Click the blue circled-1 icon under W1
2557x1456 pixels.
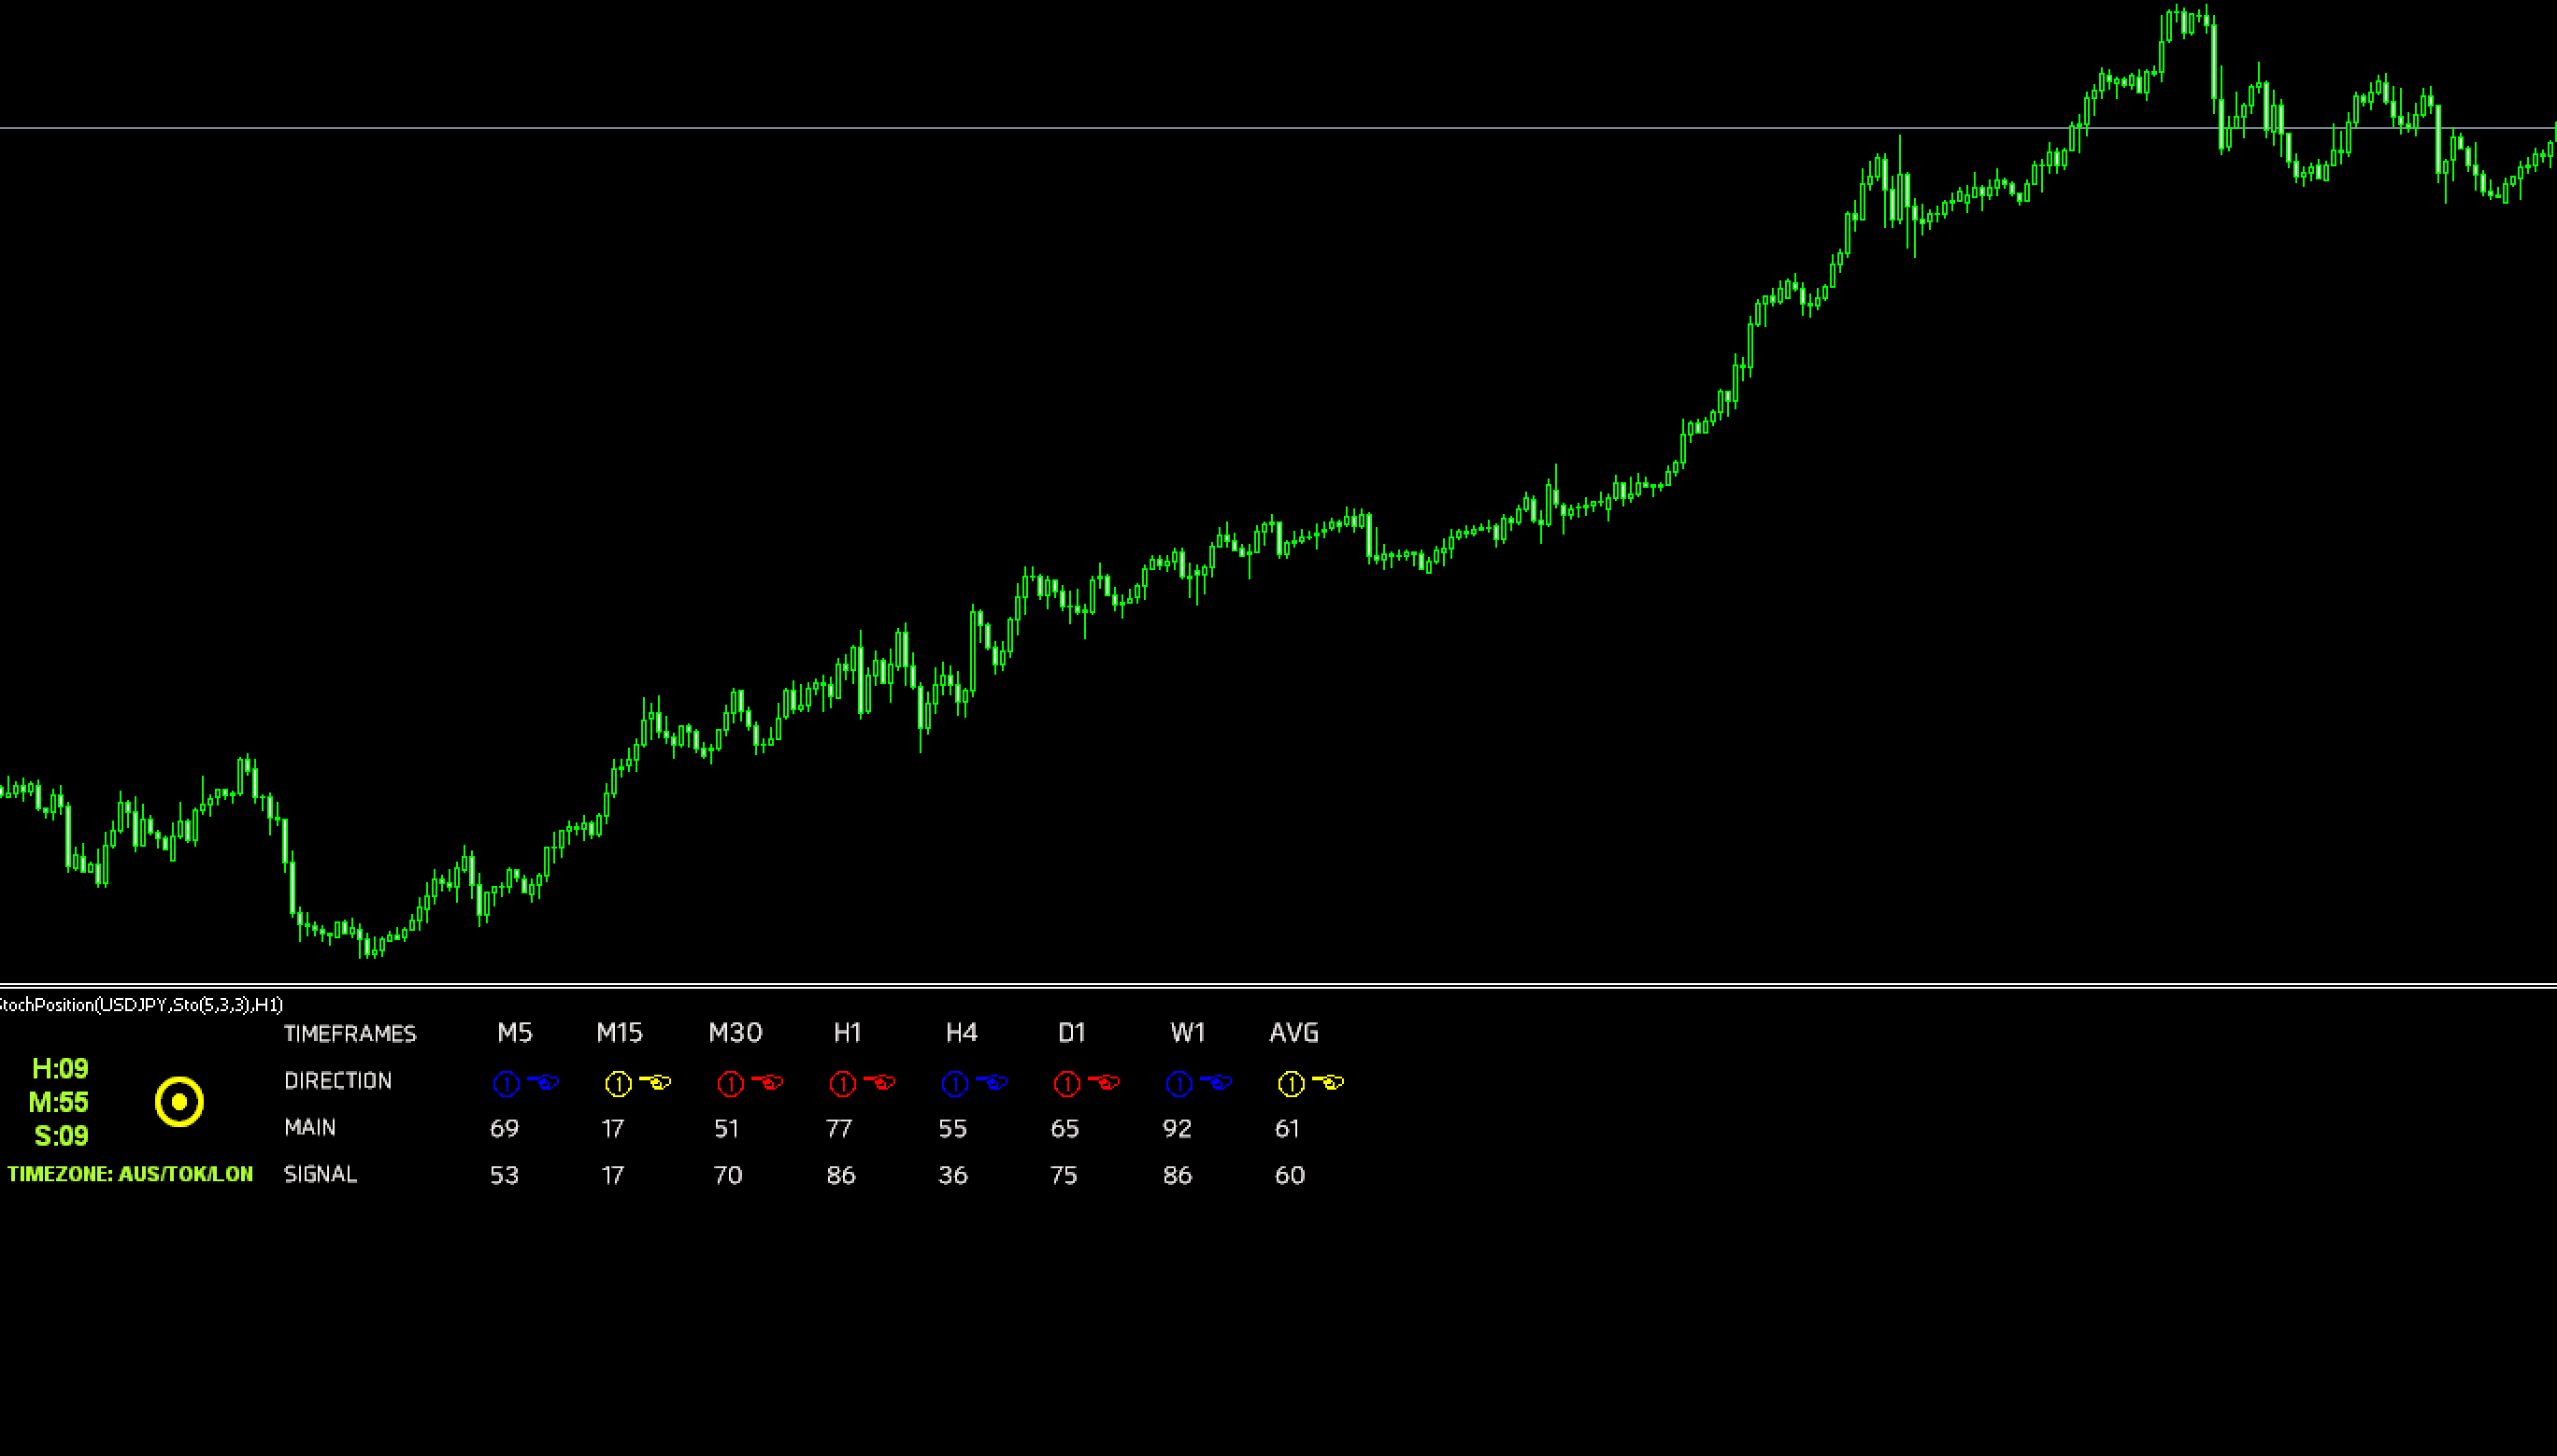(x=1179, y=1084)
